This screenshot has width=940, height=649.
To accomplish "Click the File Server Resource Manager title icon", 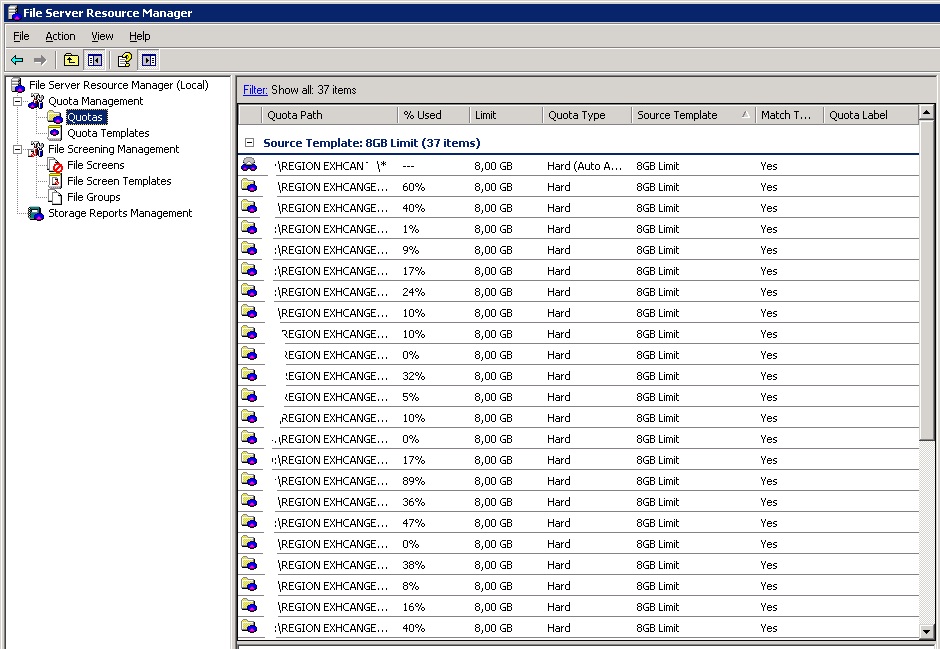I will (13, 13).
